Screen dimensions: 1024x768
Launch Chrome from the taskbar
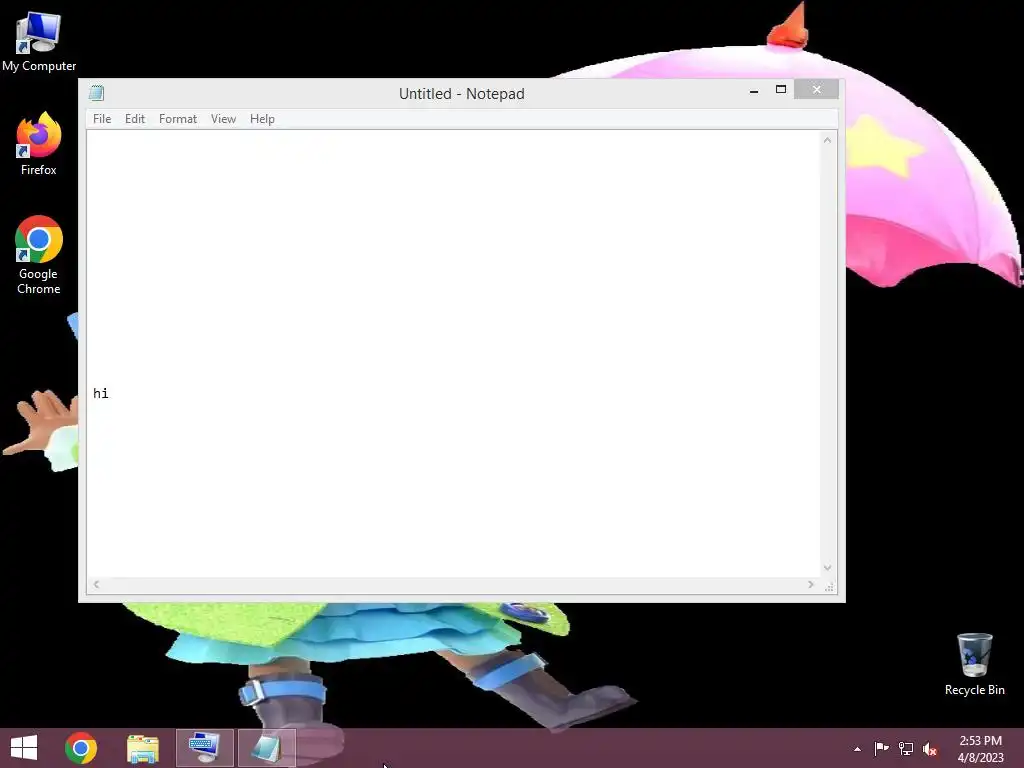coord(81,748)
